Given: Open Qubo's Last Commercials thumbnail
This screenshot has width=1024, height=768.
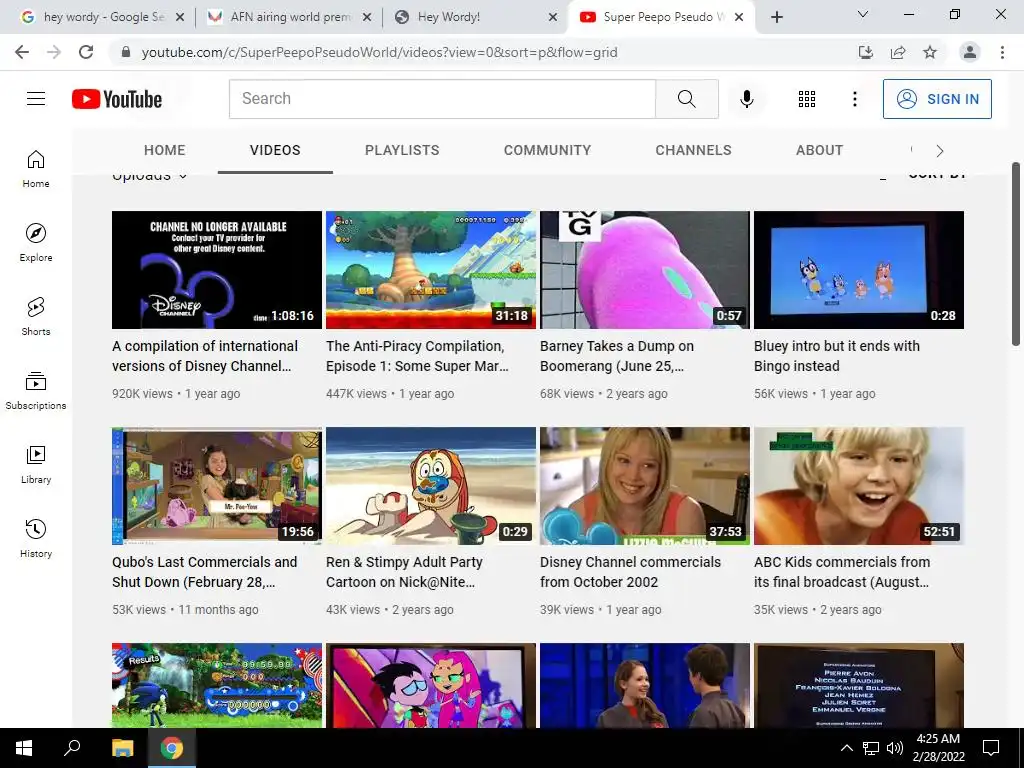Looking at the screenshot, I should point(217,486).
